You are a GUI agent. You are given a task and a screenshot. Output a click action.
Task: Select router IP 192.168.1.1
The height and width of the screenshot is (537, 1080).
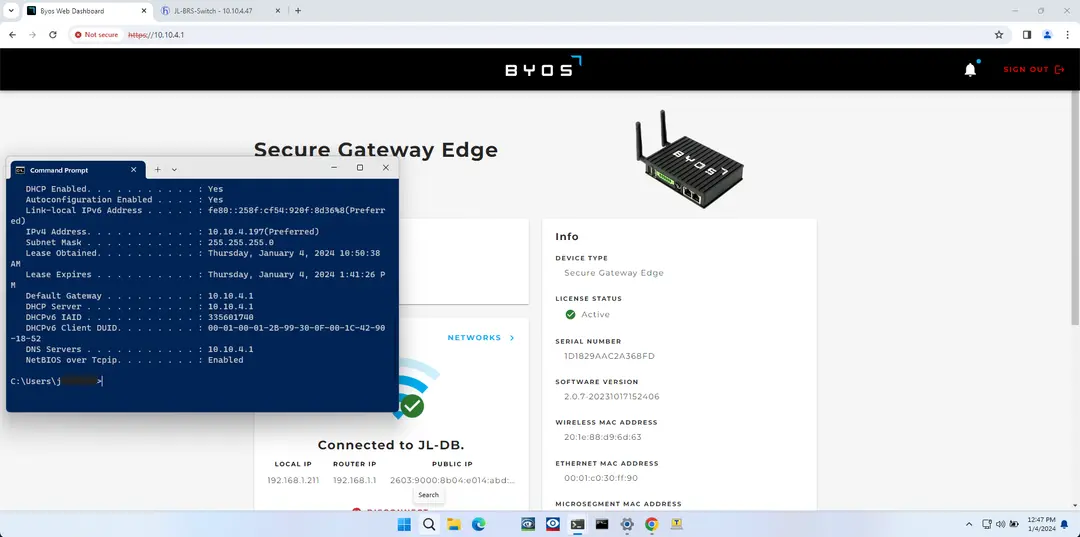355,481
